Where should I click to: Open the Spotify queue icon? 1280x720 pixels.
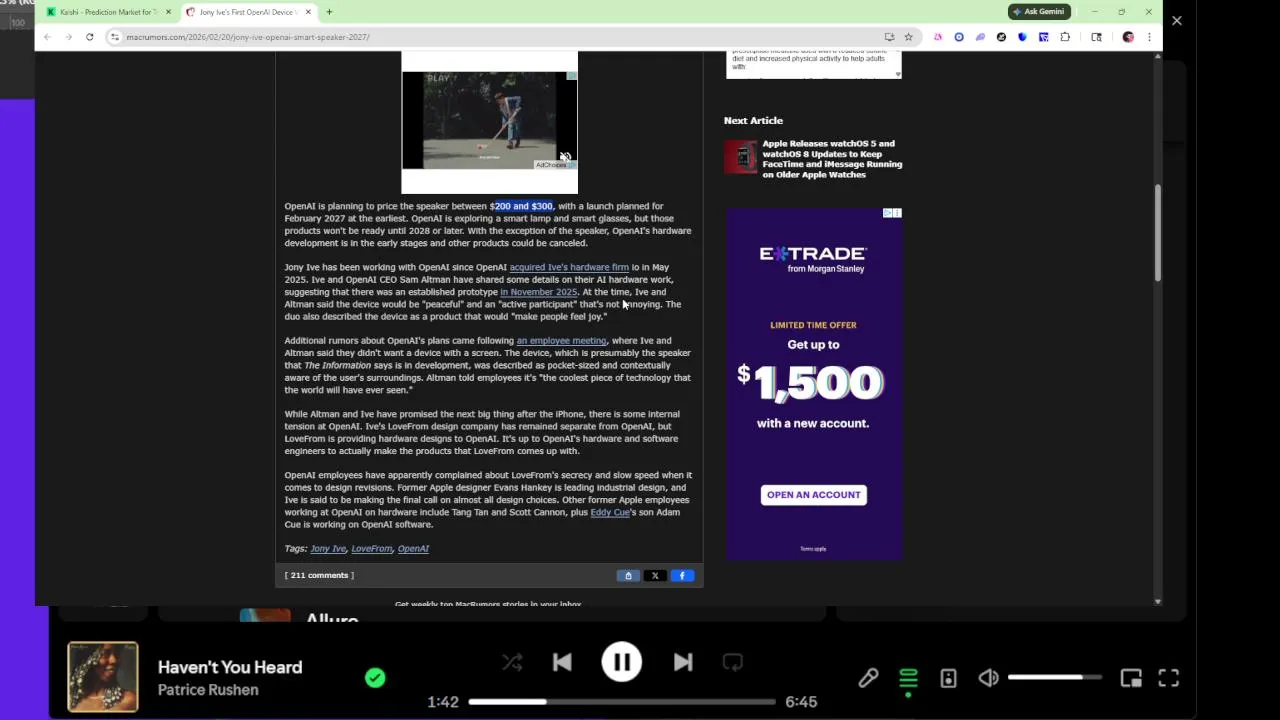[x=908, y=678]
